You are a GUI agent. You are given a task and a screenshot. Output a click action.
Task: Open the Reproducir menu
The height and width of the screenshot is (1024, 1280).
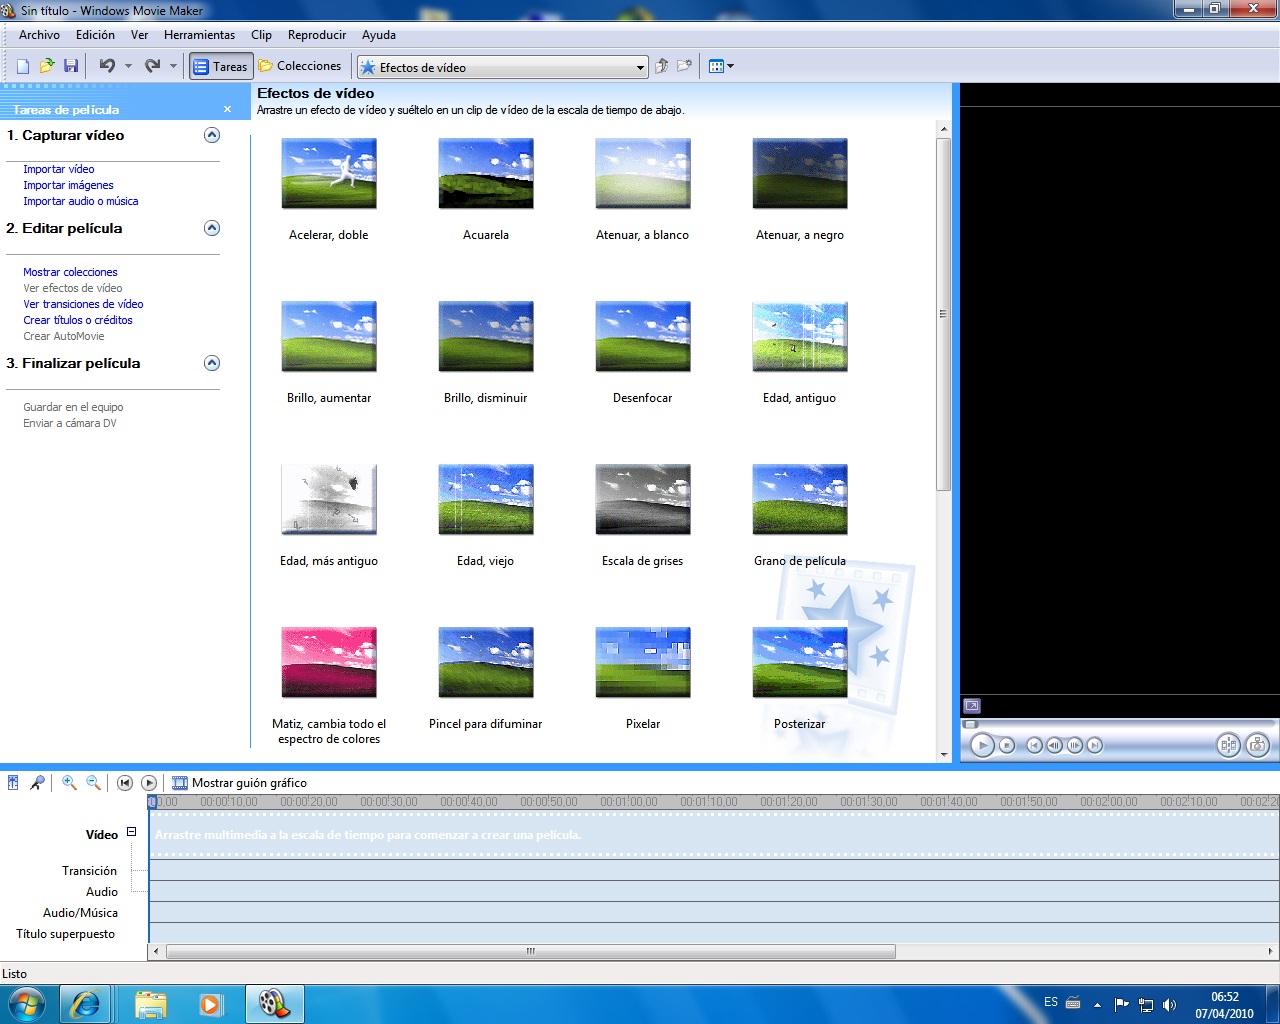coord(316,34)
